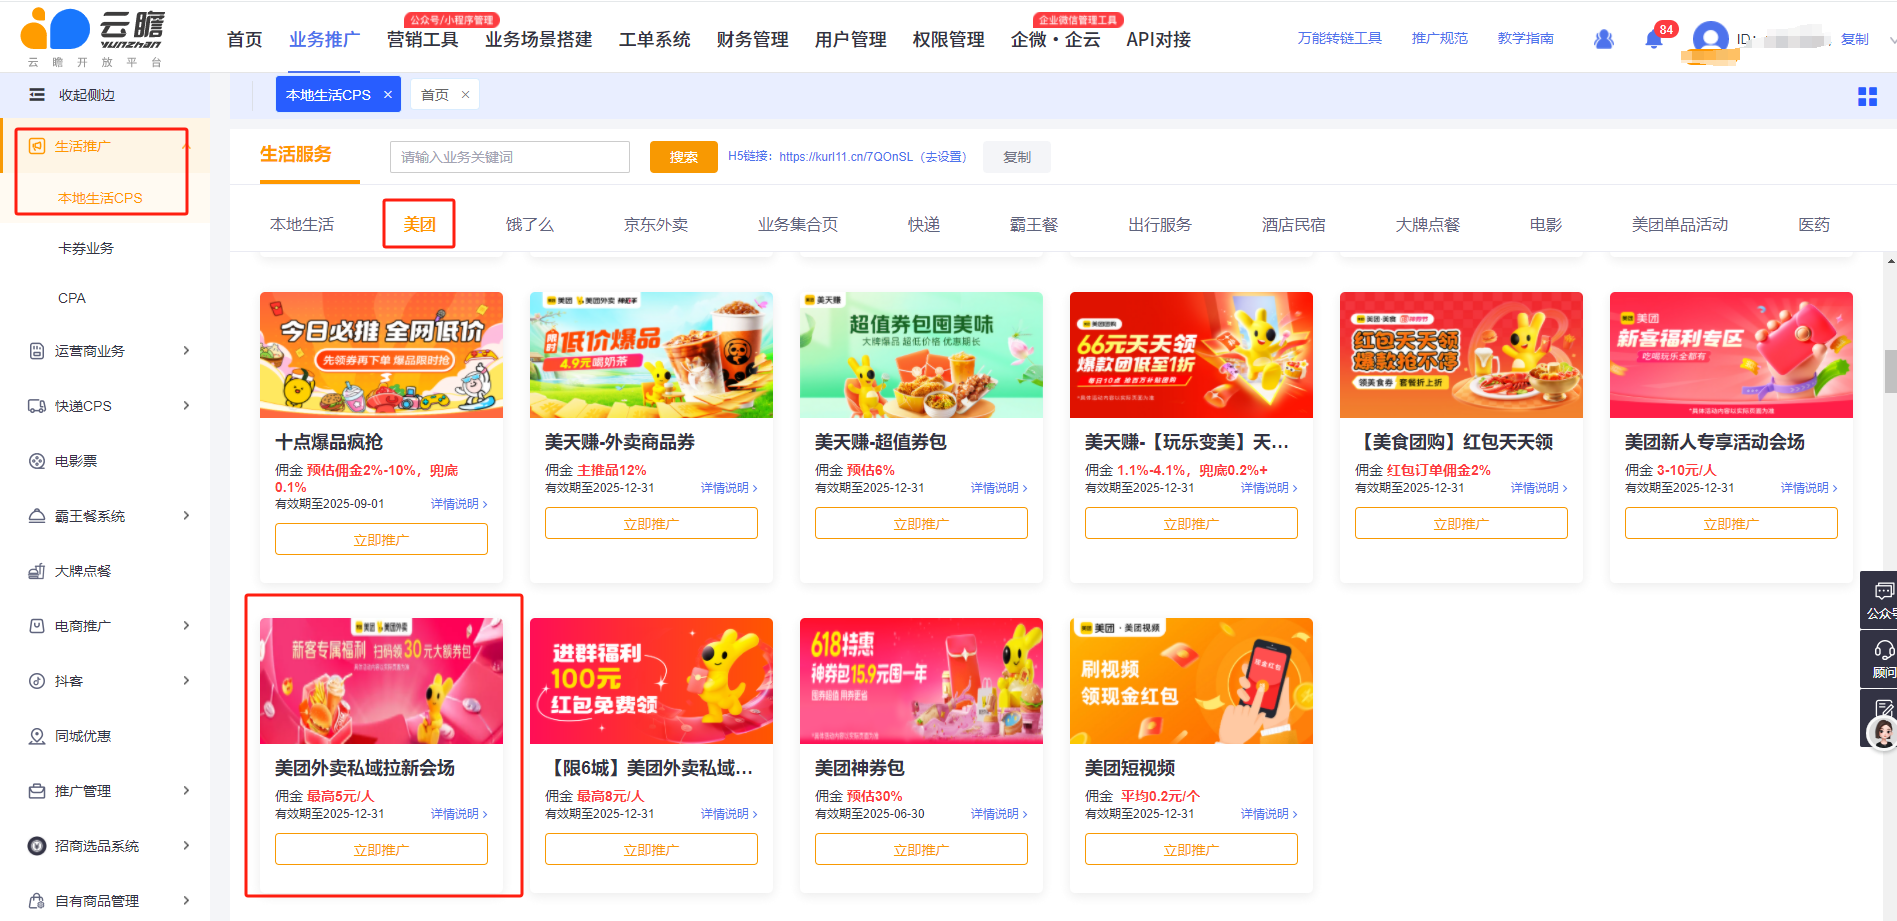Click 立即推广 under 美团神券包
This screenshot has width=1897, height=921.
tap(921, 850)
